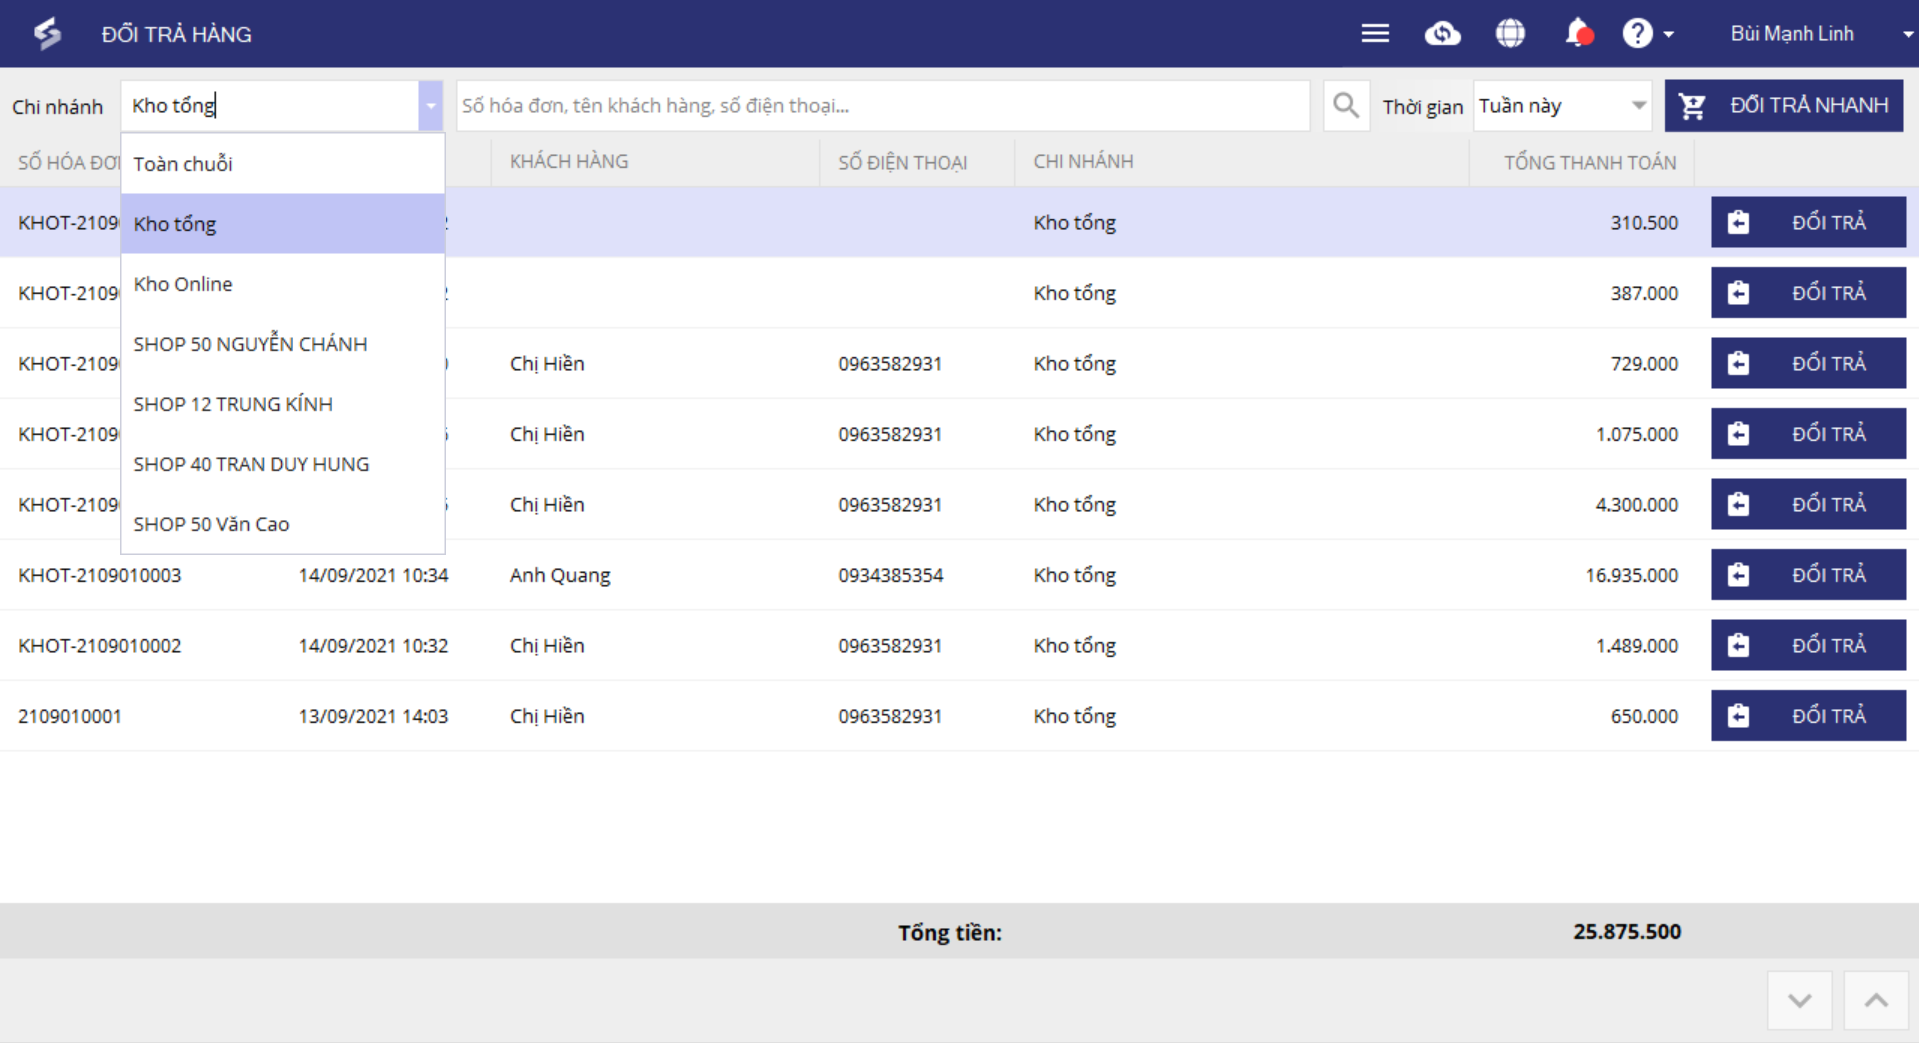Open the Thời gian 'Tuần này' dropdown
The image size is (1919, 1043).
[1562, 106]
